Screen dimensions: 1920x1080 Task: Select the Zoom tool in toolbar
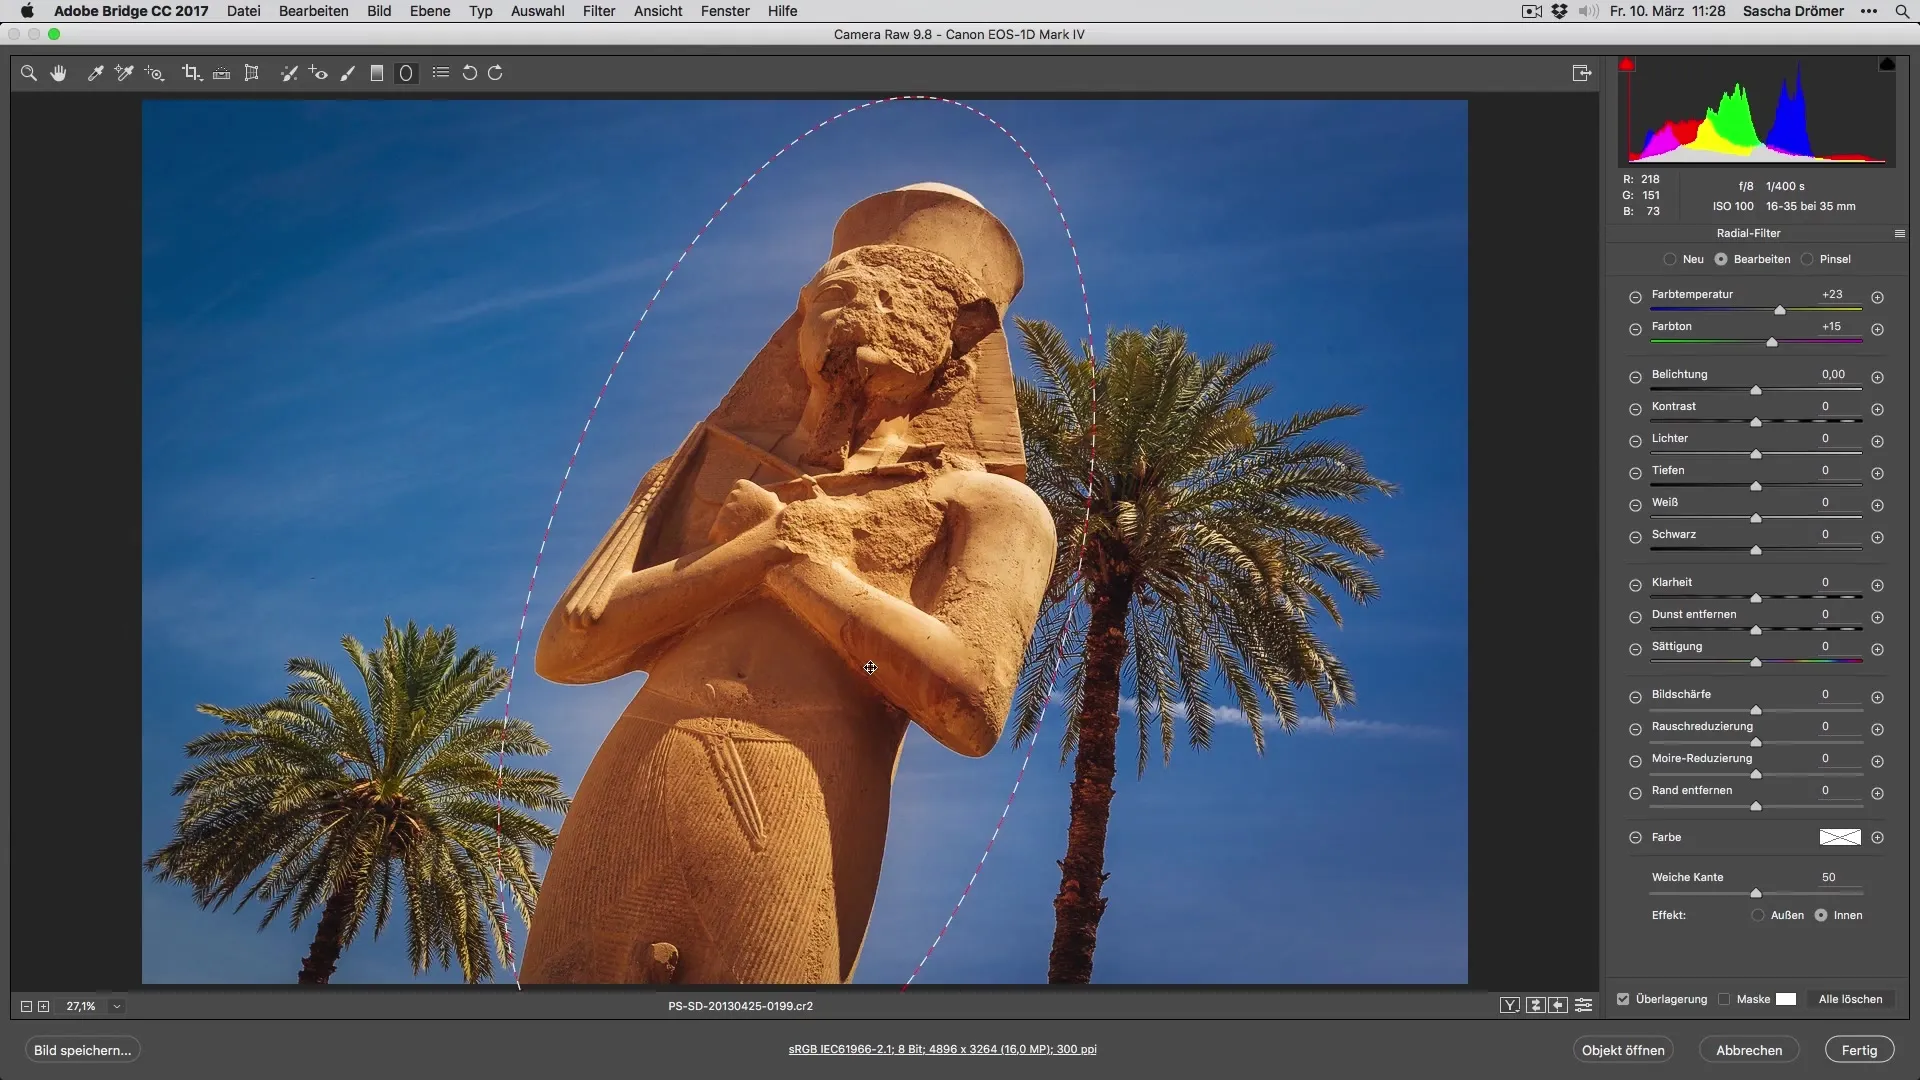point(29,73)
